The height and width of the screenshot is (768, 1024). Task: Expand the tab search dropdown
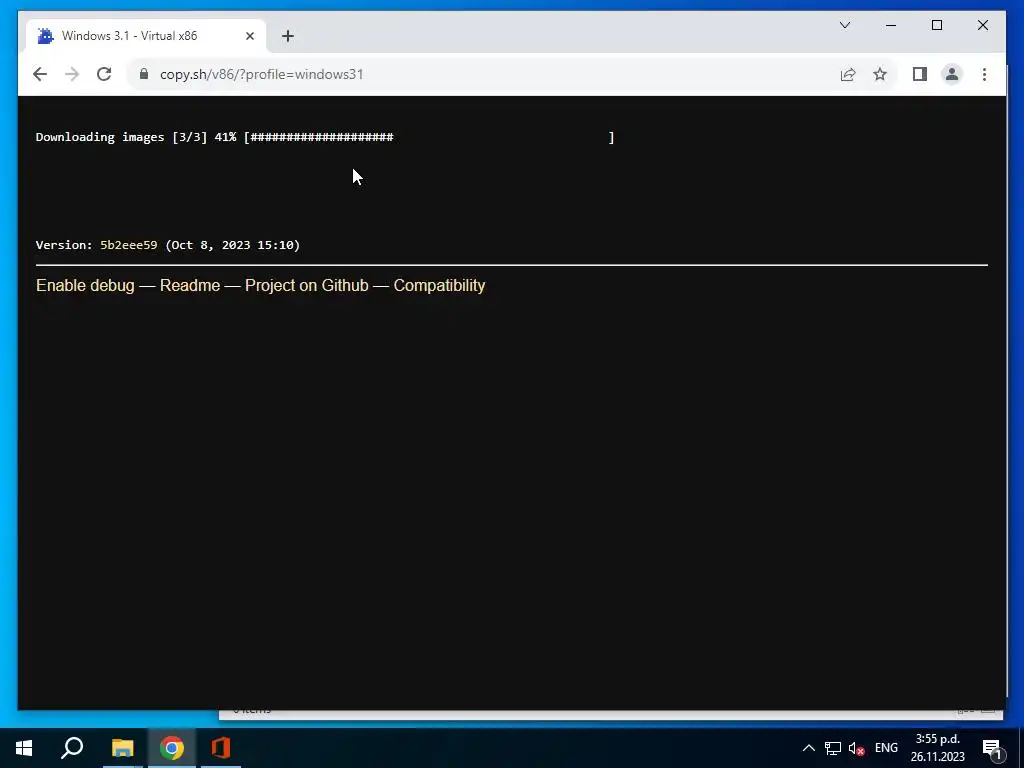[845, 25]
